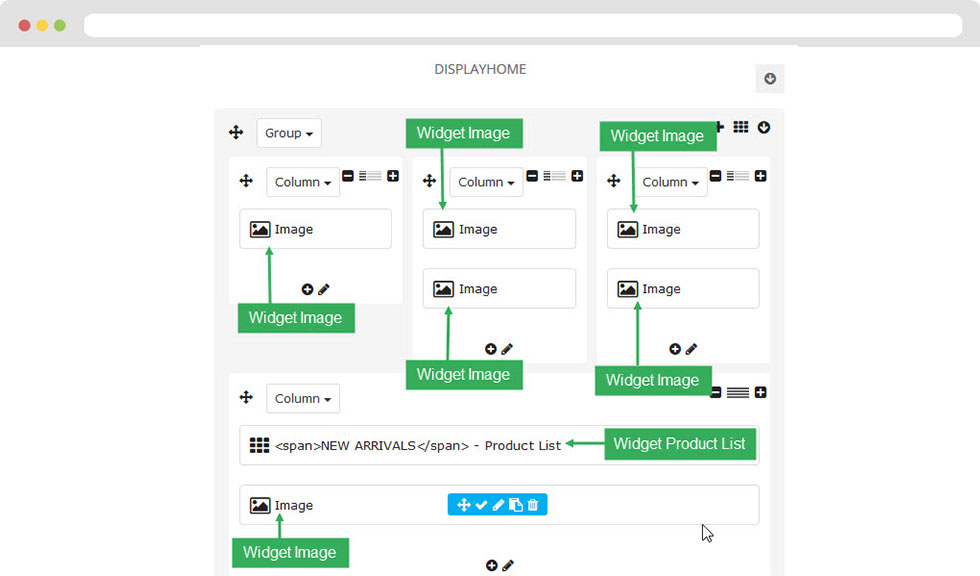This screenshot has height=576, width=980.
Task: Decrease first column width with minus icon
Action: tap(348, 176)
